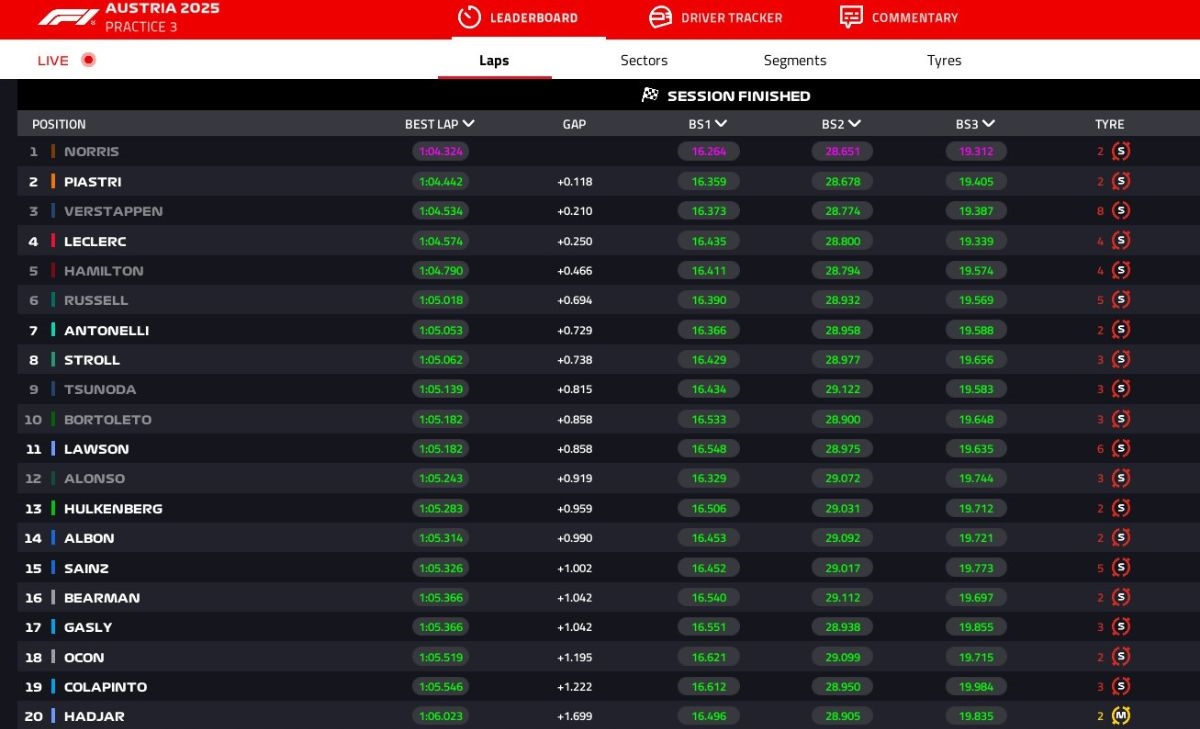The height and width of the screenshot is (729, 1200).
Task: Toggle the BS3 column sort chevron
Action: tap(989, 124)
